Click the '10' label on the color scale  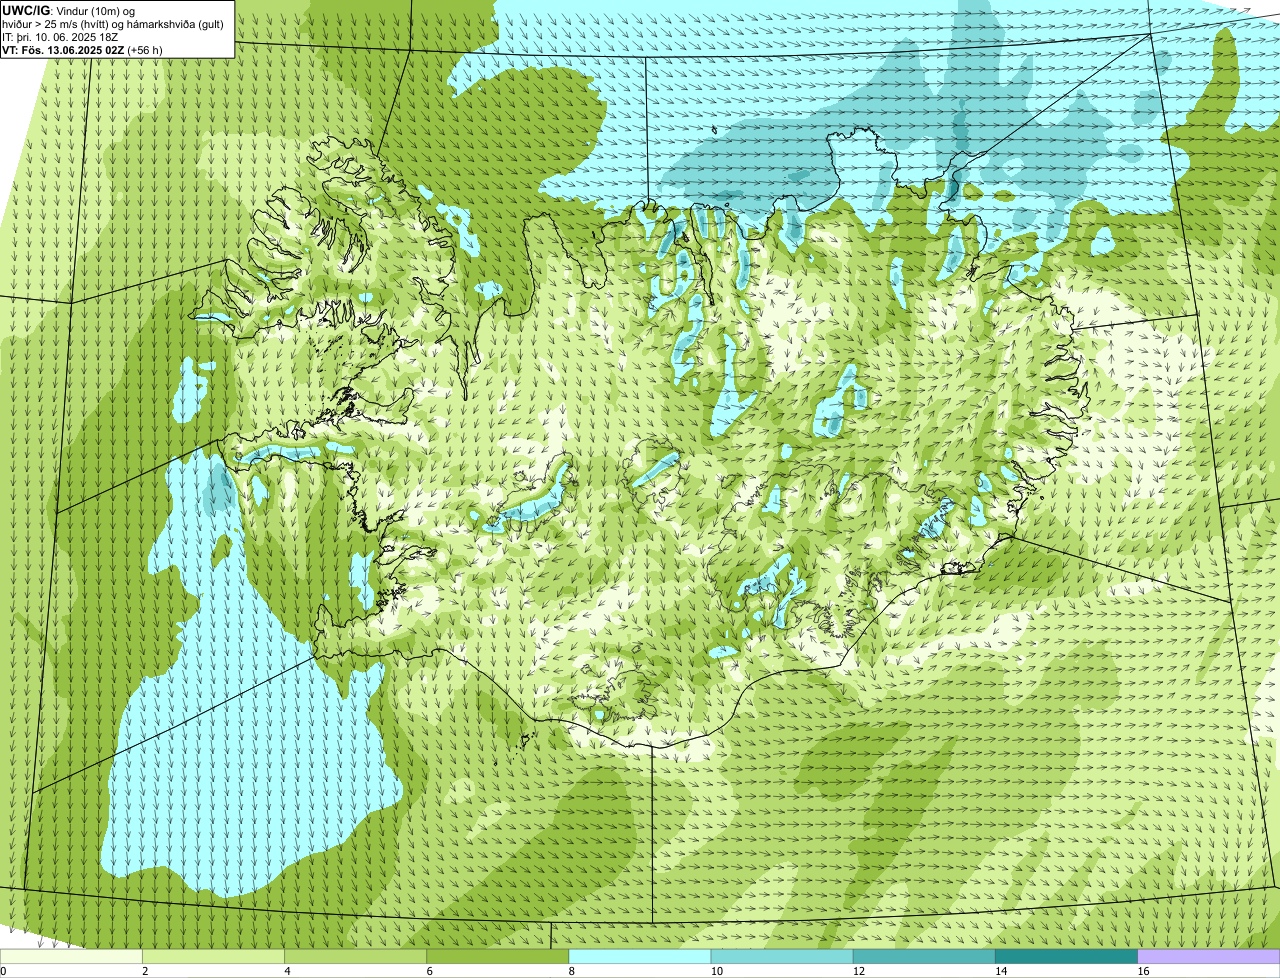(x=716, y=971)
